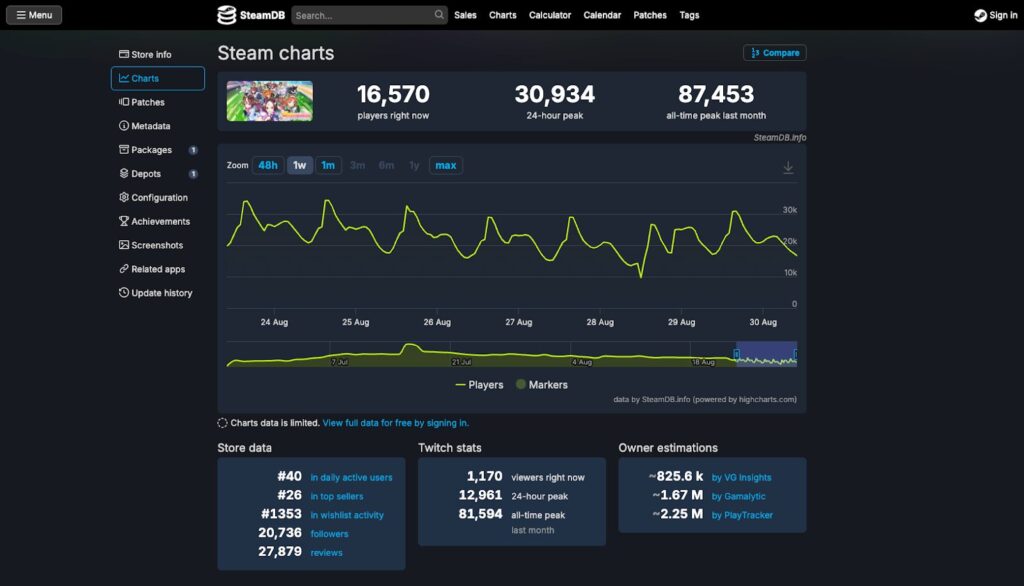Select the 48h zoom range
This screenshot has height=586, width=1024.
click(x=268, y=166)
